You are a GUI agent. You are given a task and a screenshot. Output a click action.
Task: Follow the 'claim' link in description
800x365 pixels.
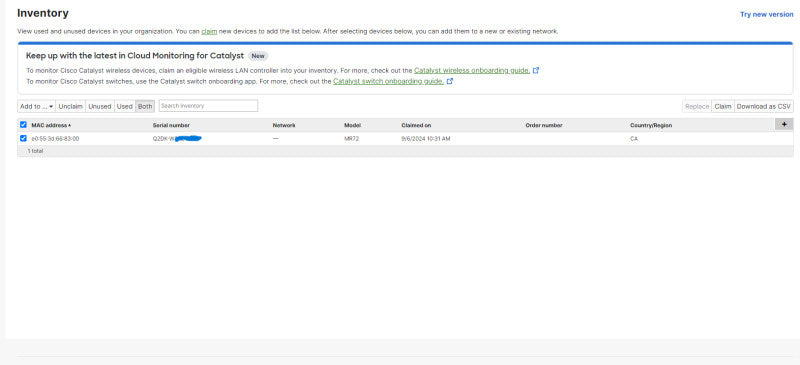(x=209, y=31)
